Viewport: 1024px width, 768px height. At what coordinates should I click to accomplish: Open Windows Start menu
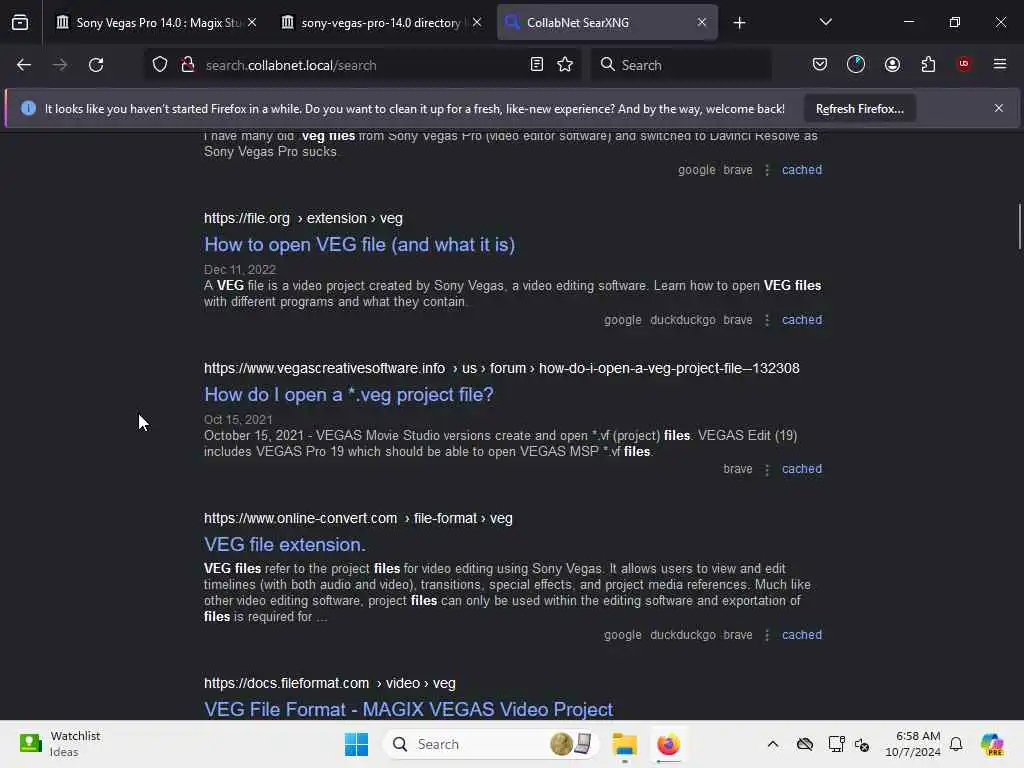pos(357,744)
